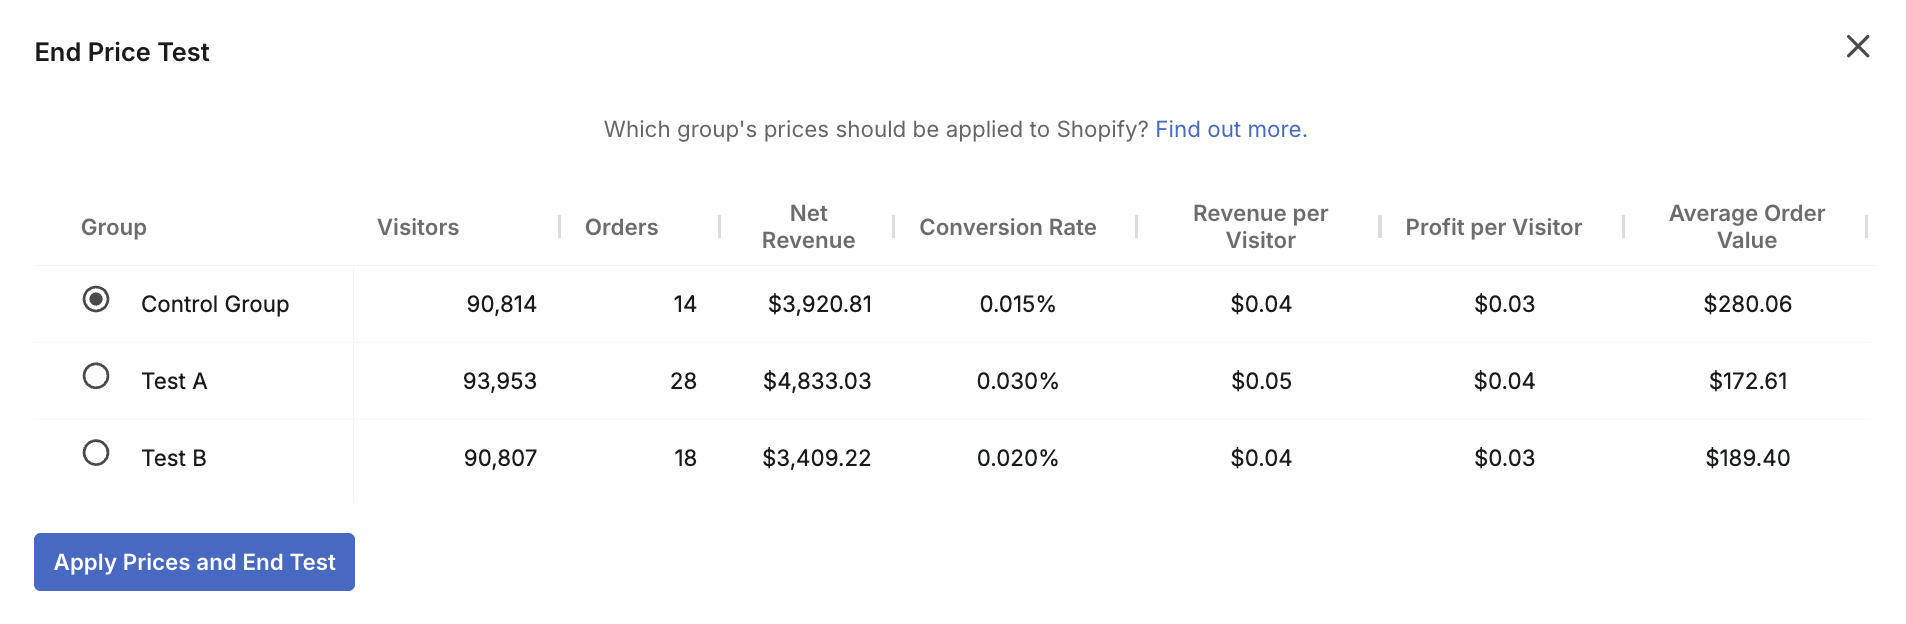Click the Group column header
The image size is (1906, 624).
click(x=114, y=227)
